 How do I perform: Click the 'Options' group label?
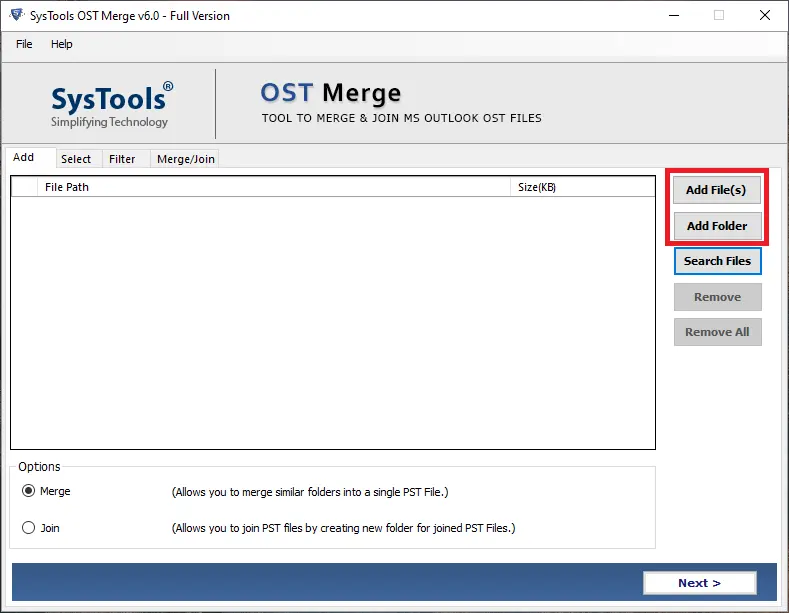tap(39, 467)
